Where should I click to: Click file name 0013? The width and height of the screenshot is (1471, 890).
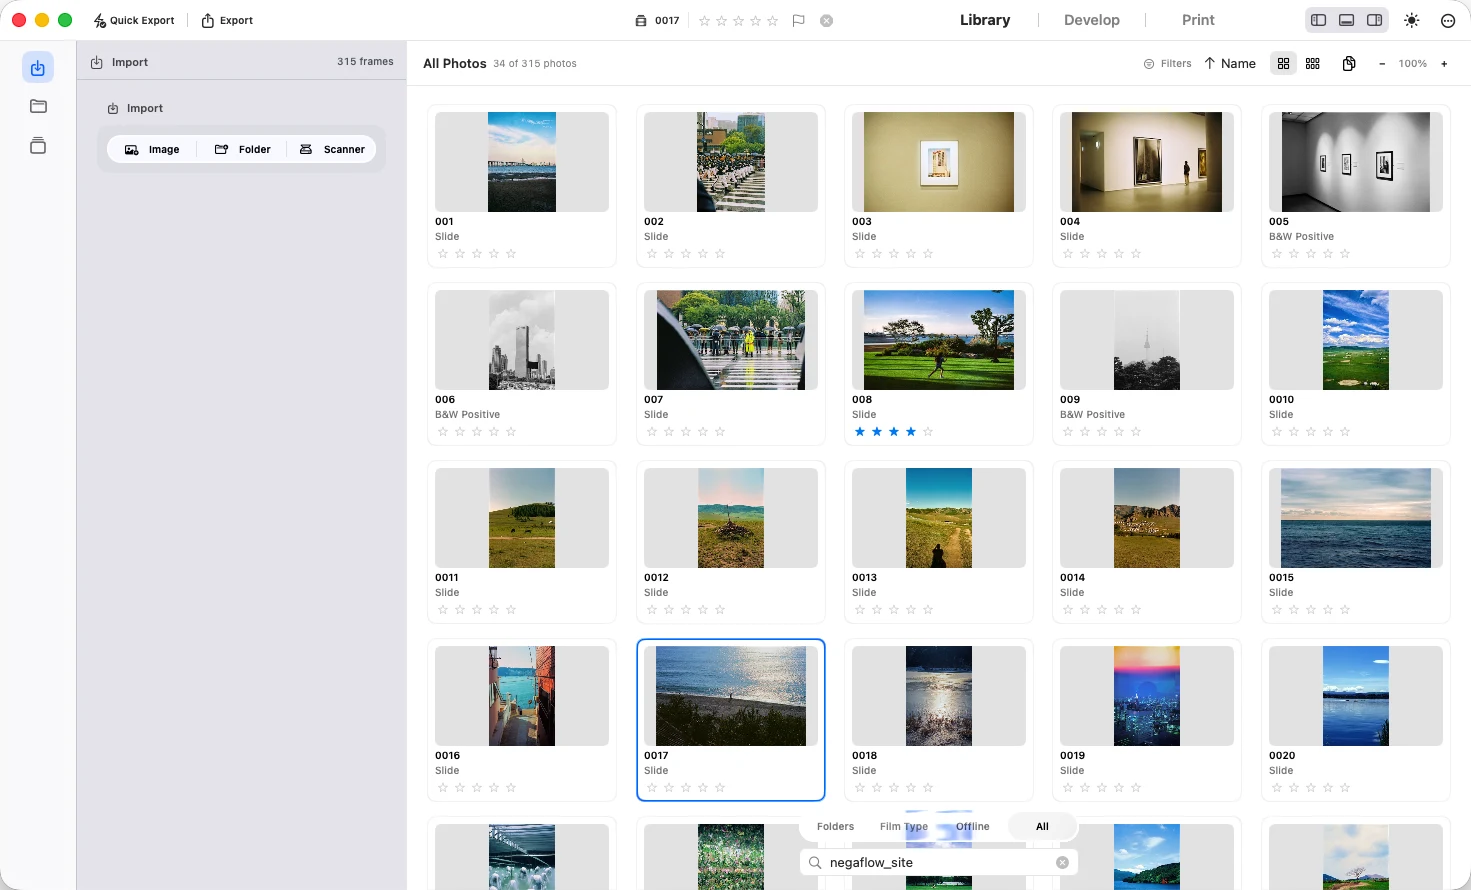tap(864, 577)
